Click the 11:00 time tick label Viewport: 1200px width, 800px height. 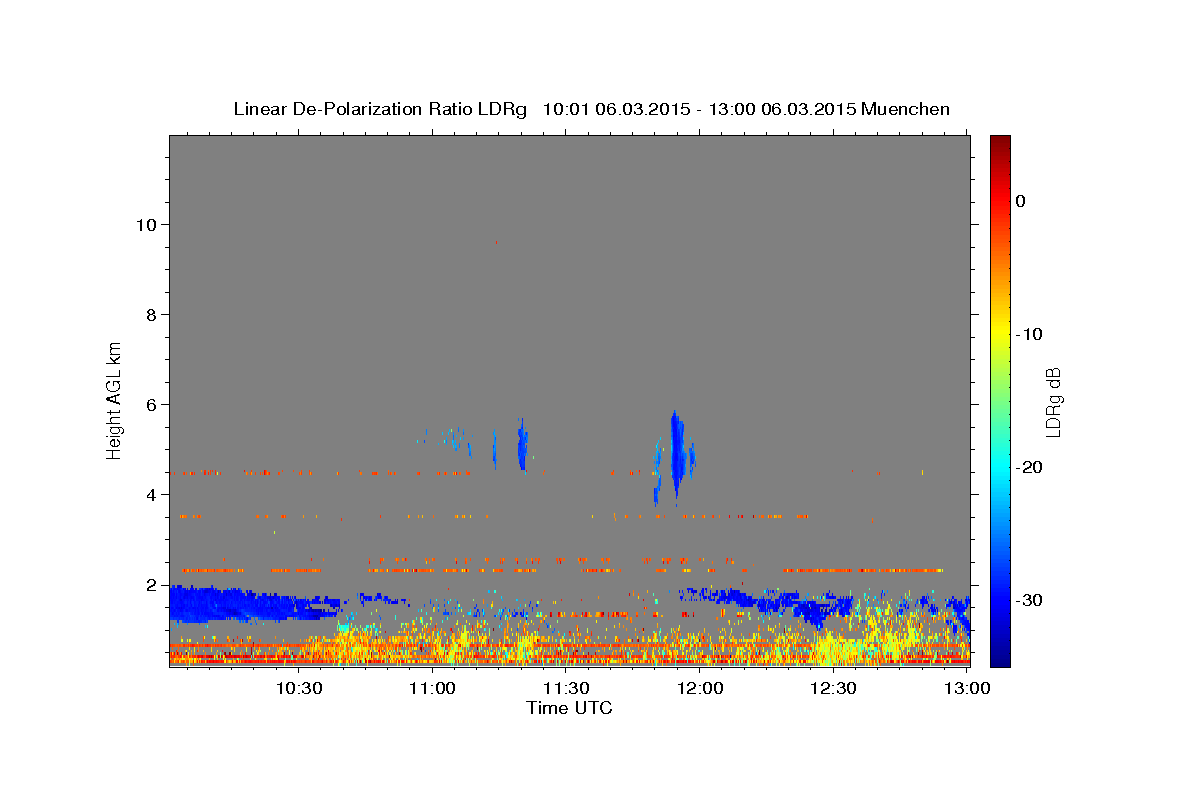click(x=433, y=688)
